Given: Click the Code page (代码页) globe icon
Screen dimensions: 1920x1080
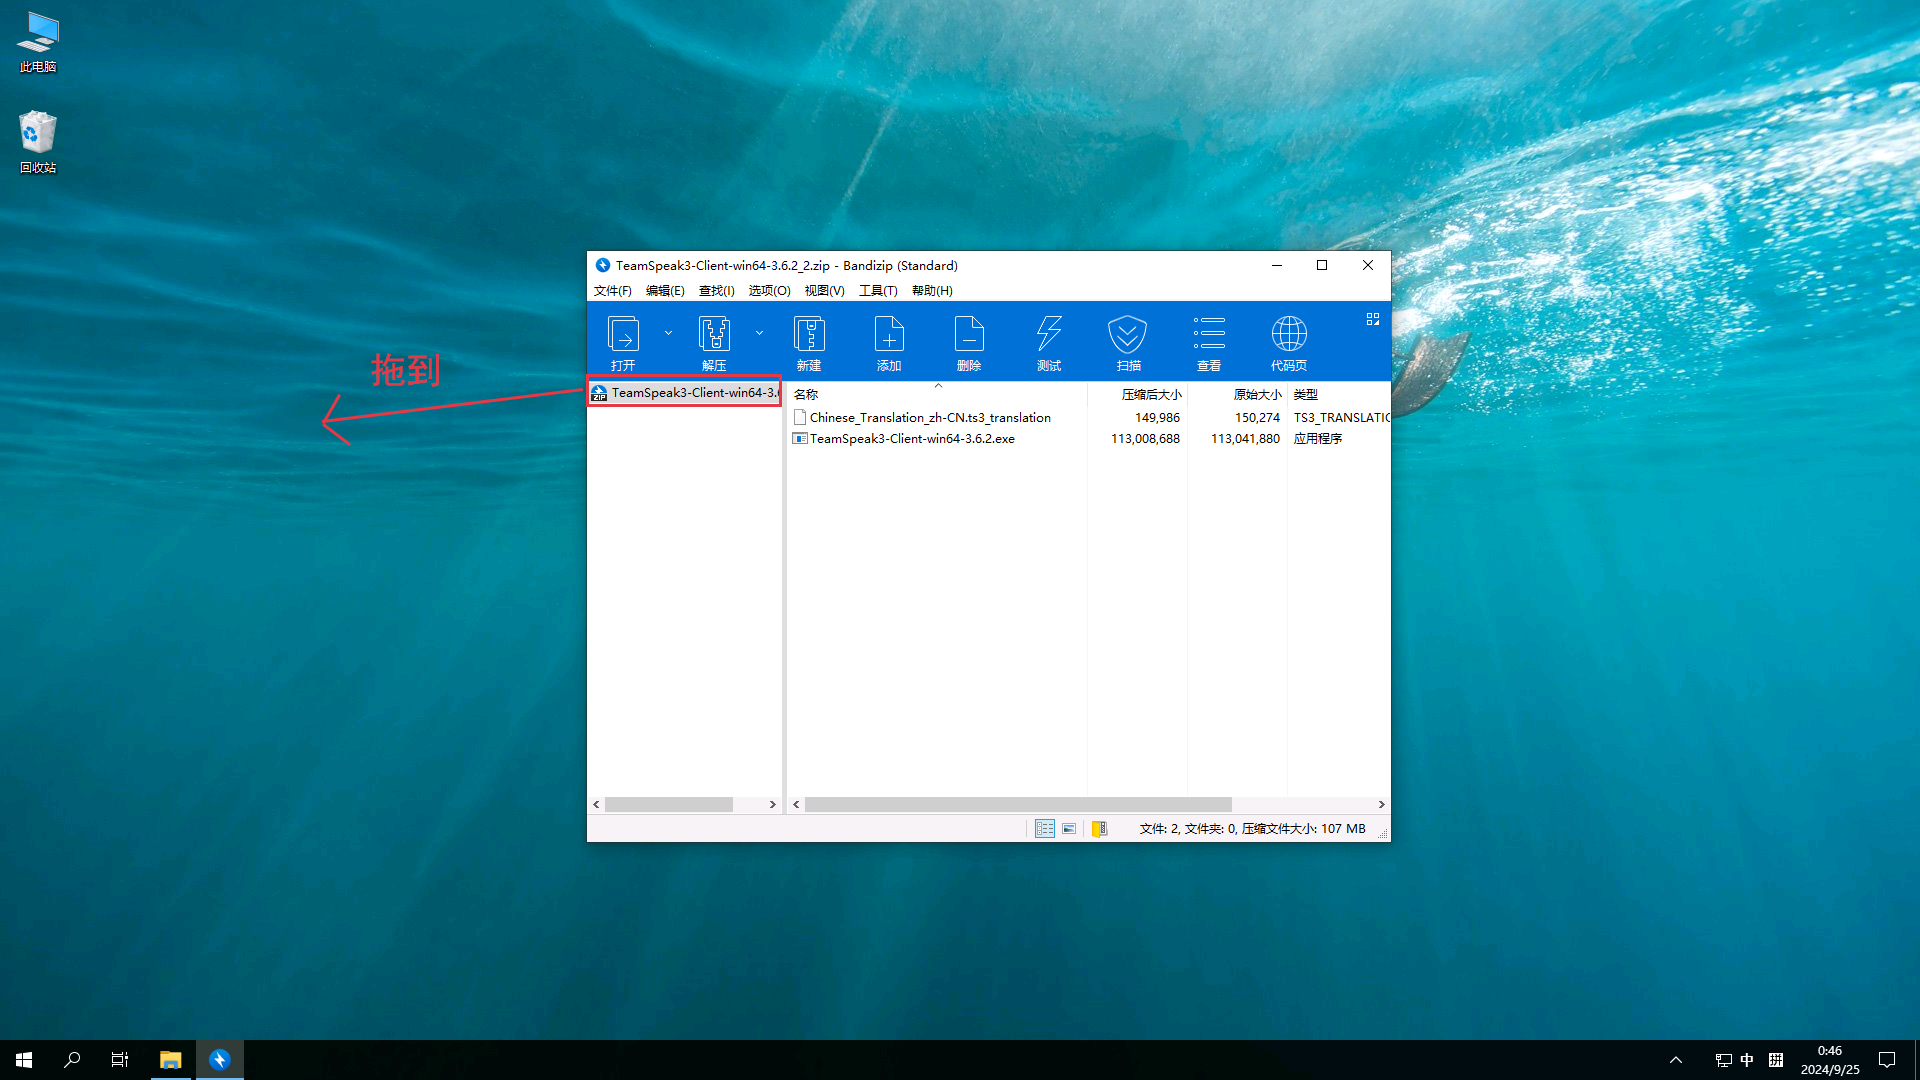Looking at the screenshot, I should [1288, 342].
